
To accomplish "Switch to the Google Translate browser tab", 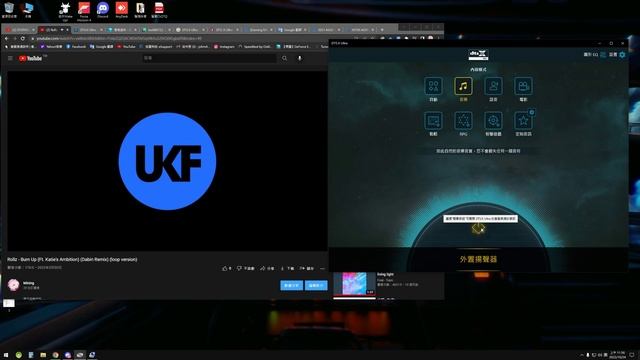I will point(293,30).
